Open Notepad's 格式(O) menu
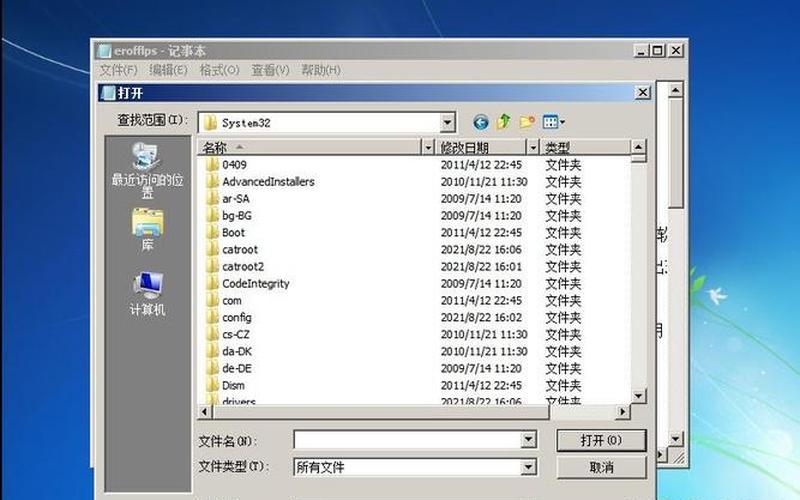Screen dimensions: 800x500 (219, 70)
